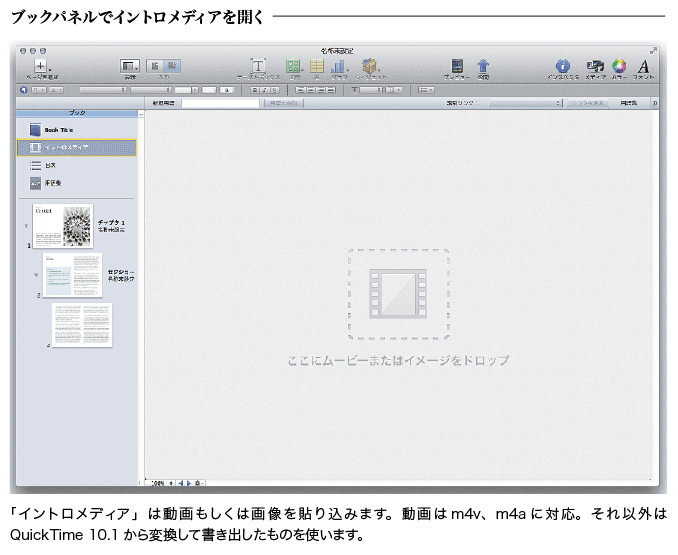
Task: Click the sidebar collapse button next to header
Action: click(141, 113)
